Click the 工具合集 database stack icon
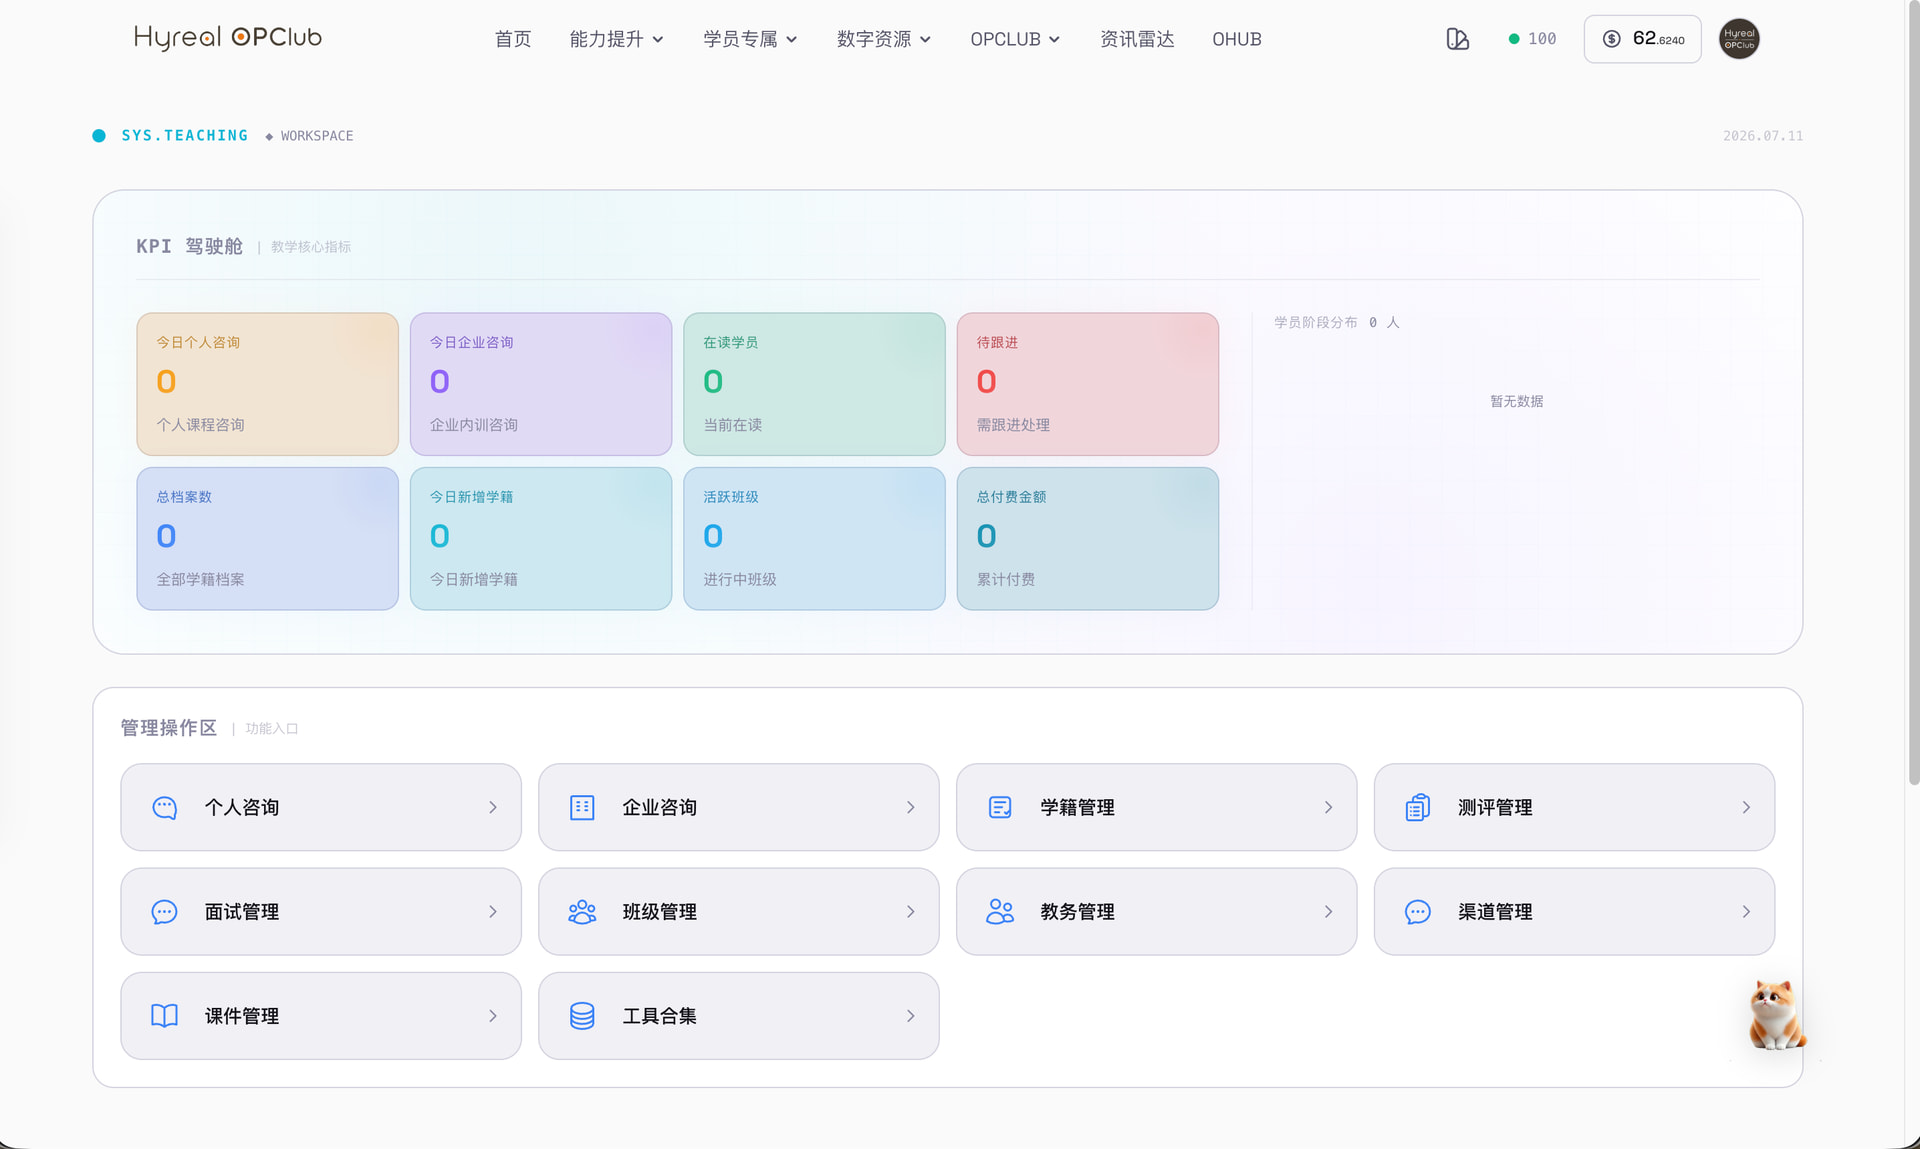This screenshot has height=1149, width=1920. (x=582, y=1016)
